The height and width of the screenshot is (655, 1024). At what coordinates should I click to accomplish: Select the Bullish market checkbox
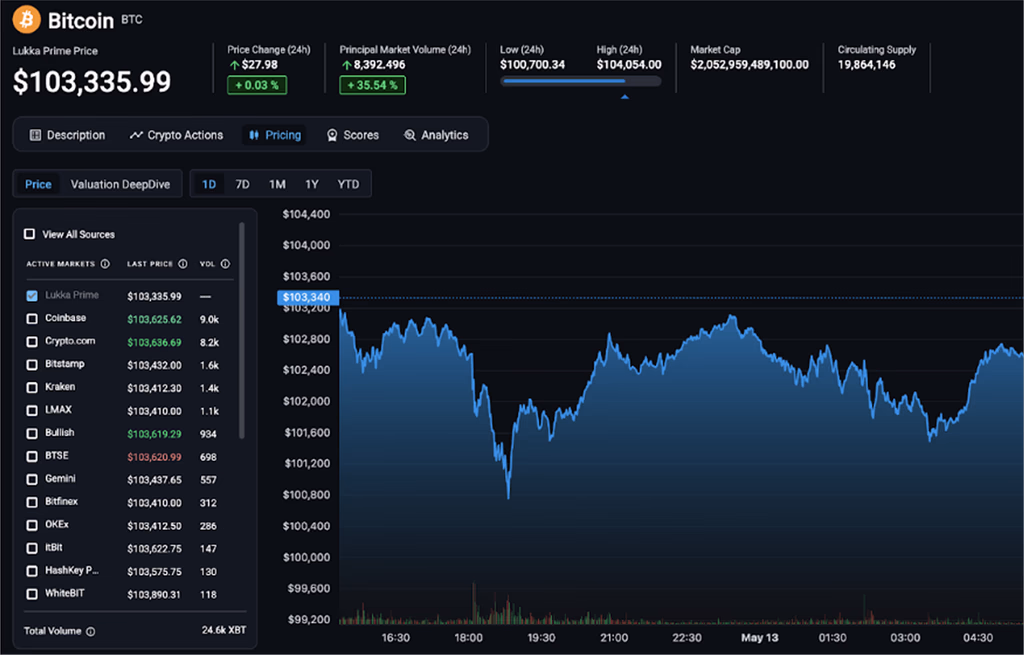(x=31, y=434)
